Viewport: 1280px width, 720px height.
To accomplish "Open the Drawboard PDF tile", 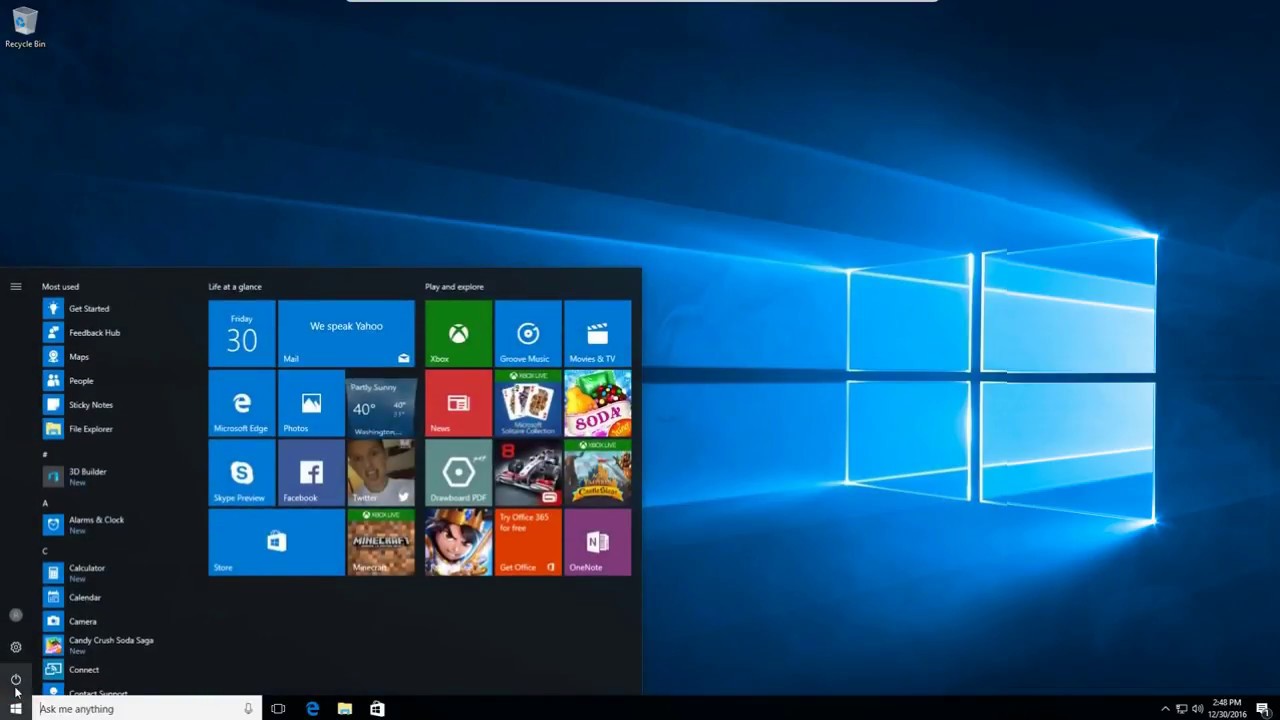I will (x=458, y=472).
